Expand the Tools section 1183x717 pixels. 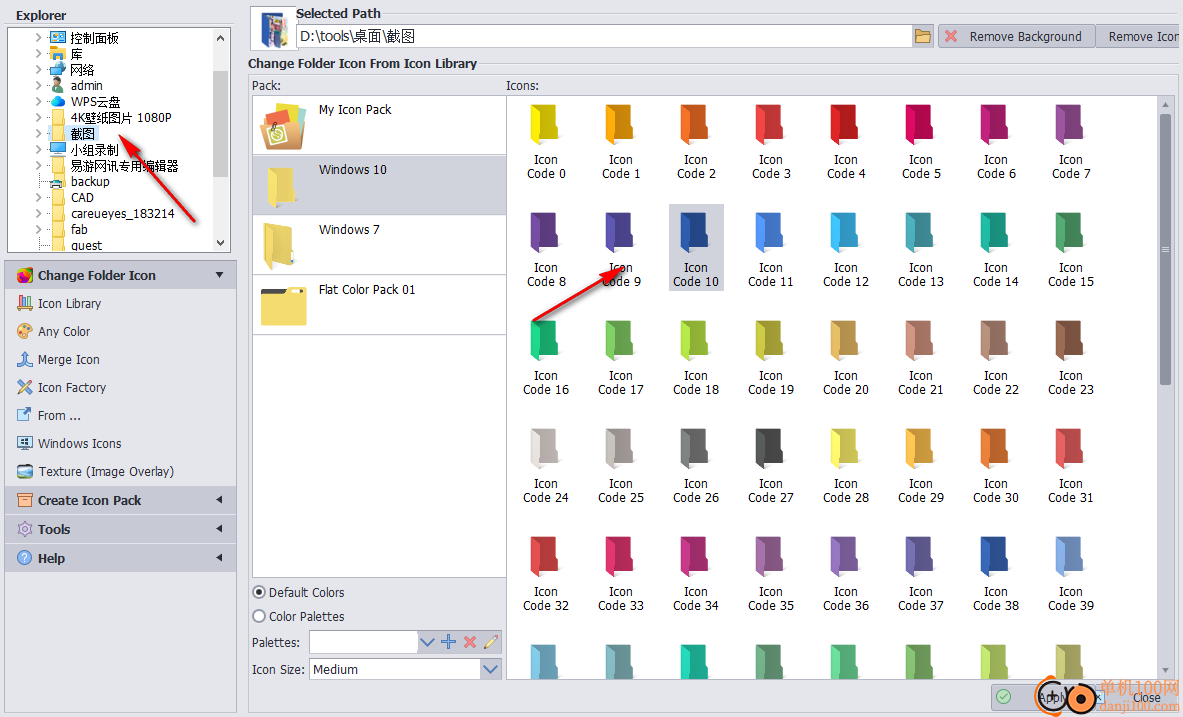(220, 528)
